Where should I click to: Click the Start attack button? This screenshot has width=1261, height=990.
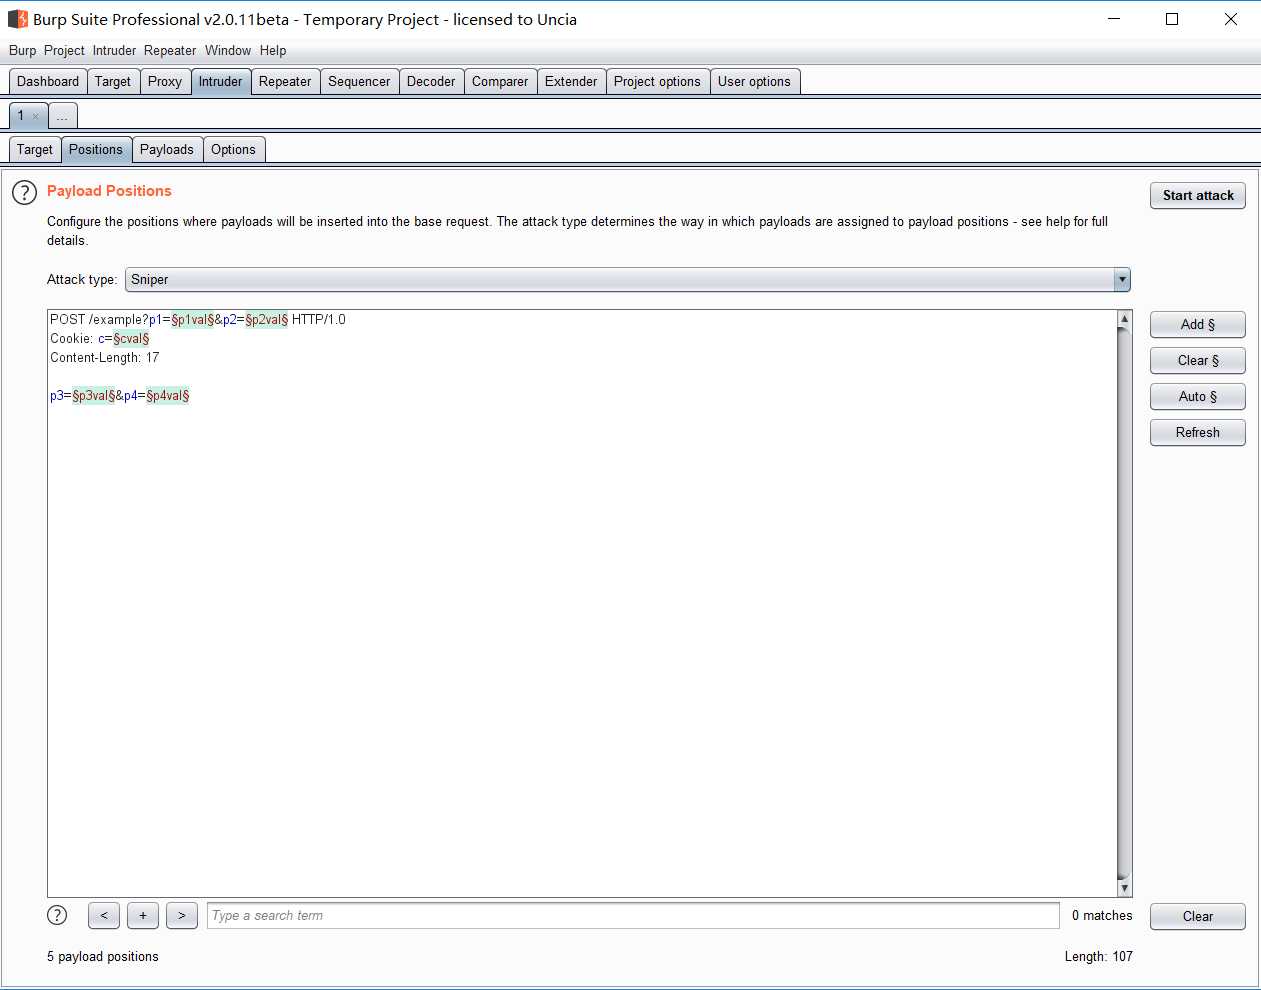[1198, 196]
